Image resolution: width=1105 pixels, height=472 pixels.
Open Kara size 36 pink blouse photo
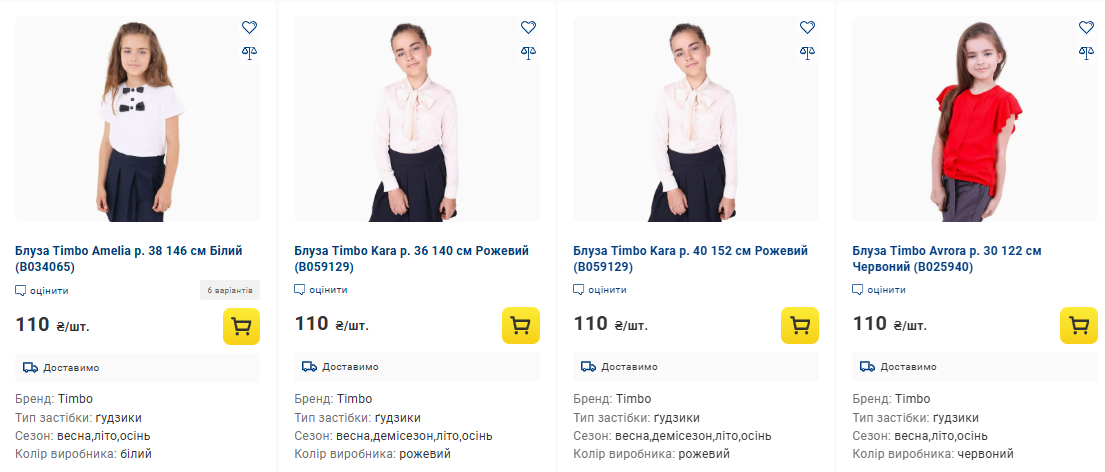[416, 120]
